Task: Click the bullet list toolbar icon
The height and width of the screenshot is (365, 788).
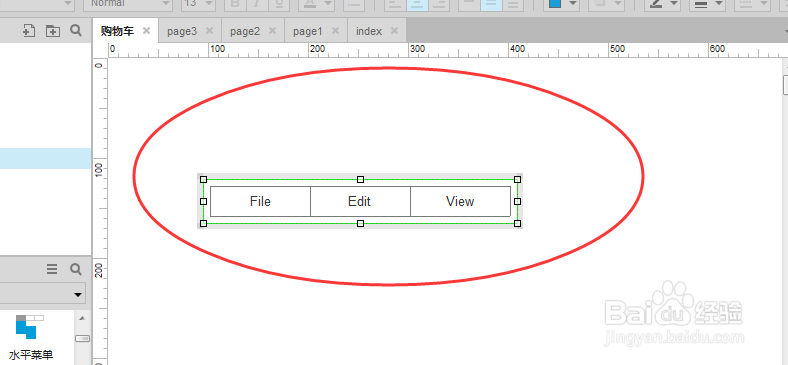Action: (354, 4)
